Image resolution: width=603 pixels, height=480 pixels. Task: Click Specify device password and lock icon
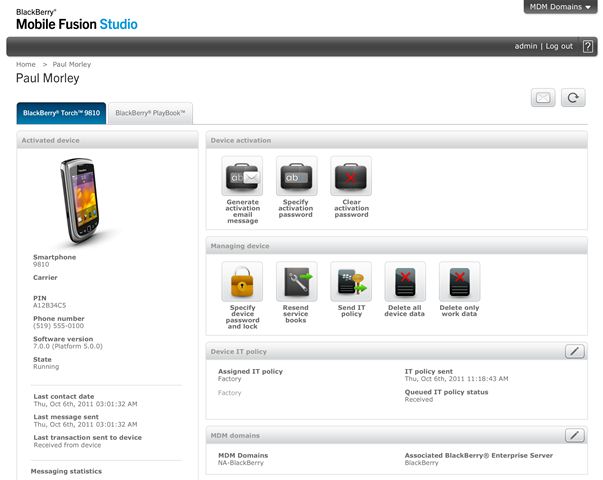click(242, 282)
